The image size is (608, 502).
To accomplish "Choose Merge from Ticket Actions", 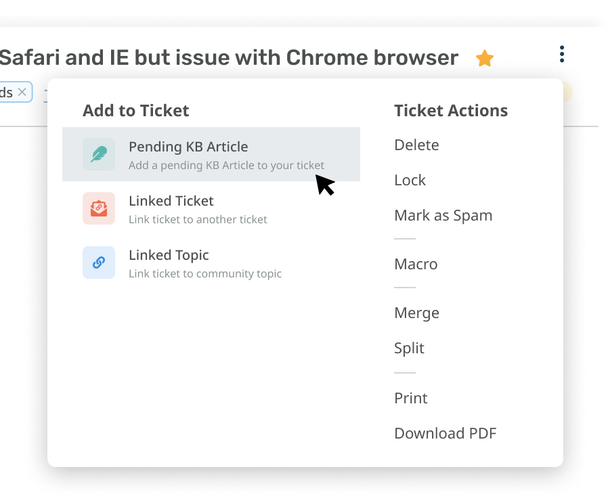I will 416,313.
